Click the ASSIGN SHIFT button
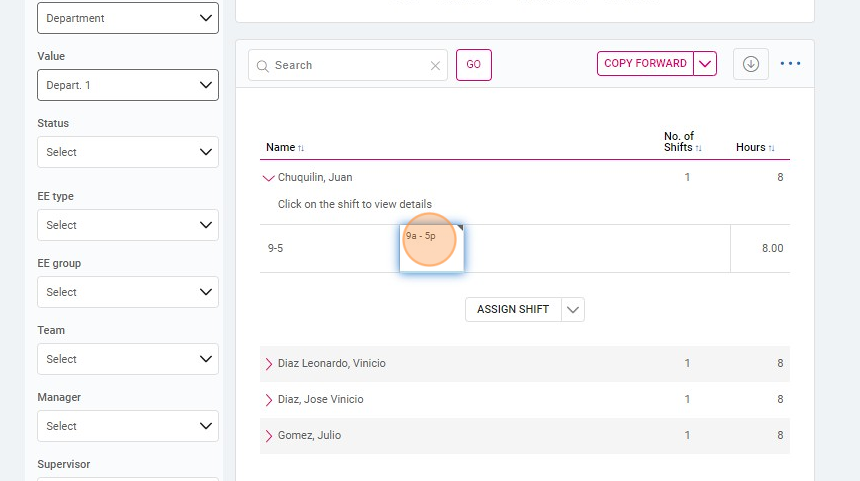The image size is (860, 481). [513, 309]
